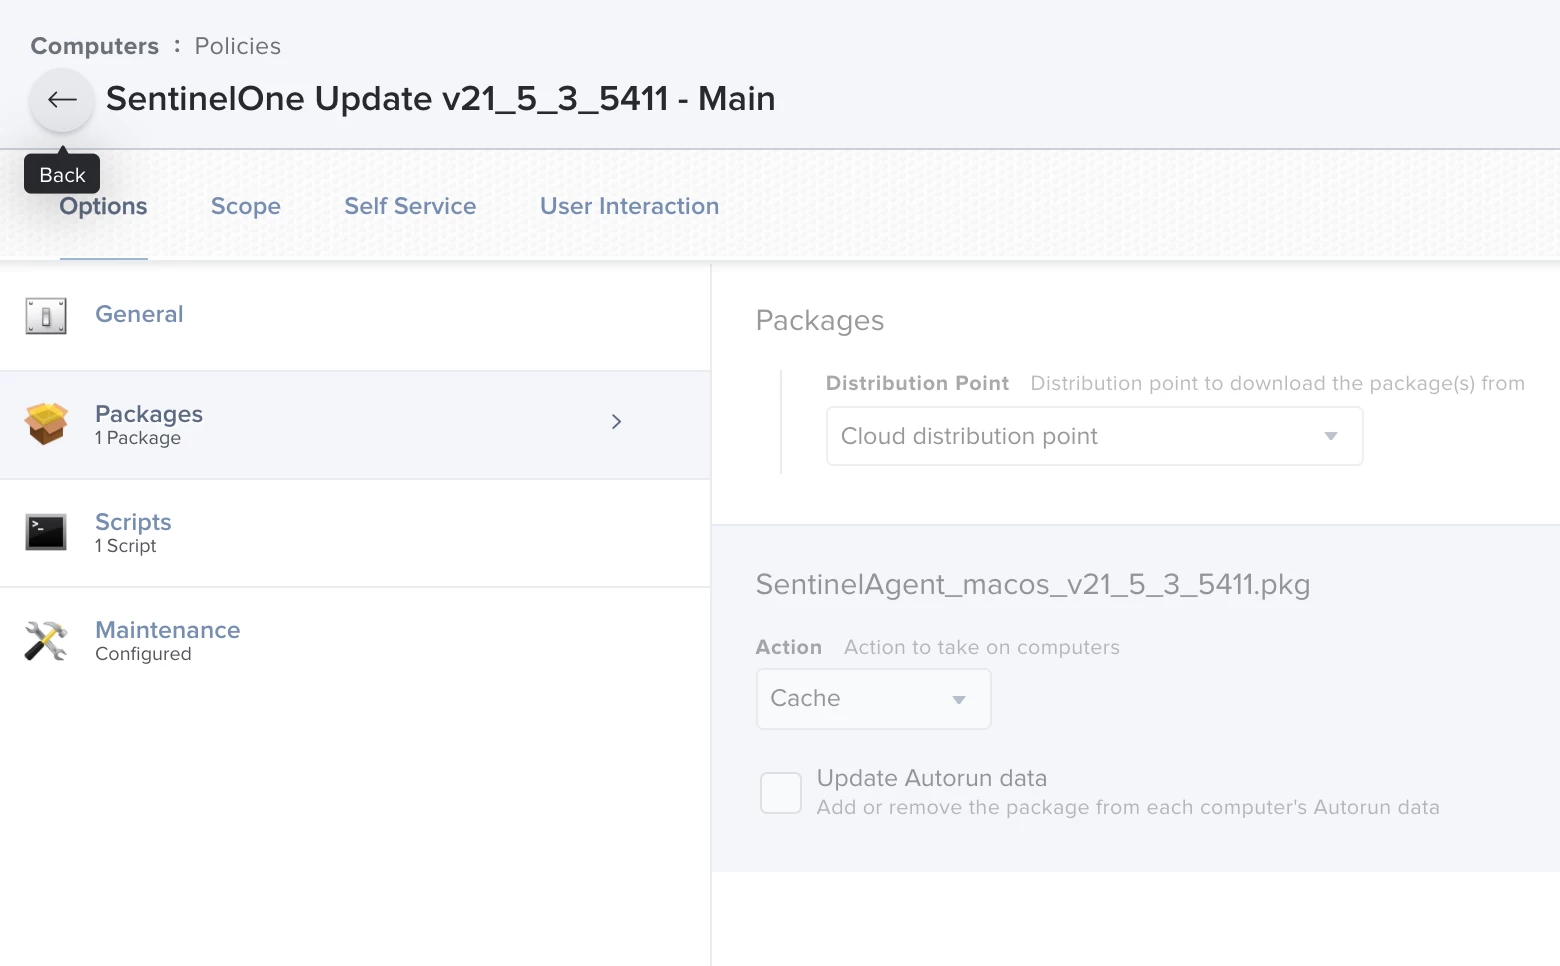1560x966 pixels.
Task: Open the Scripts section label
Action: pos(133,522)
